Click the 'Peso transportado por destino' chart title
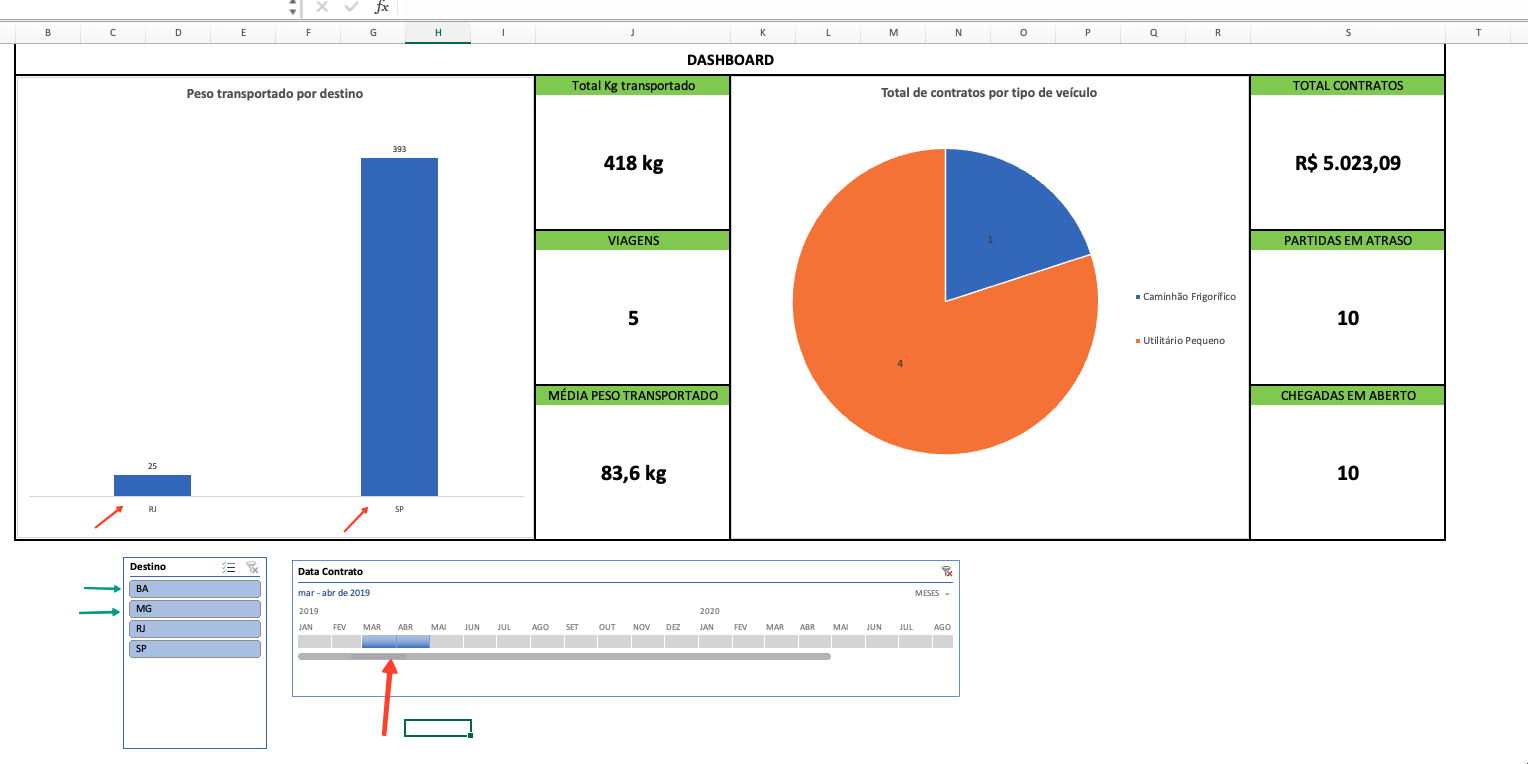The height and width of the screenshot is (764, 1528). click(x=275, y=94)
